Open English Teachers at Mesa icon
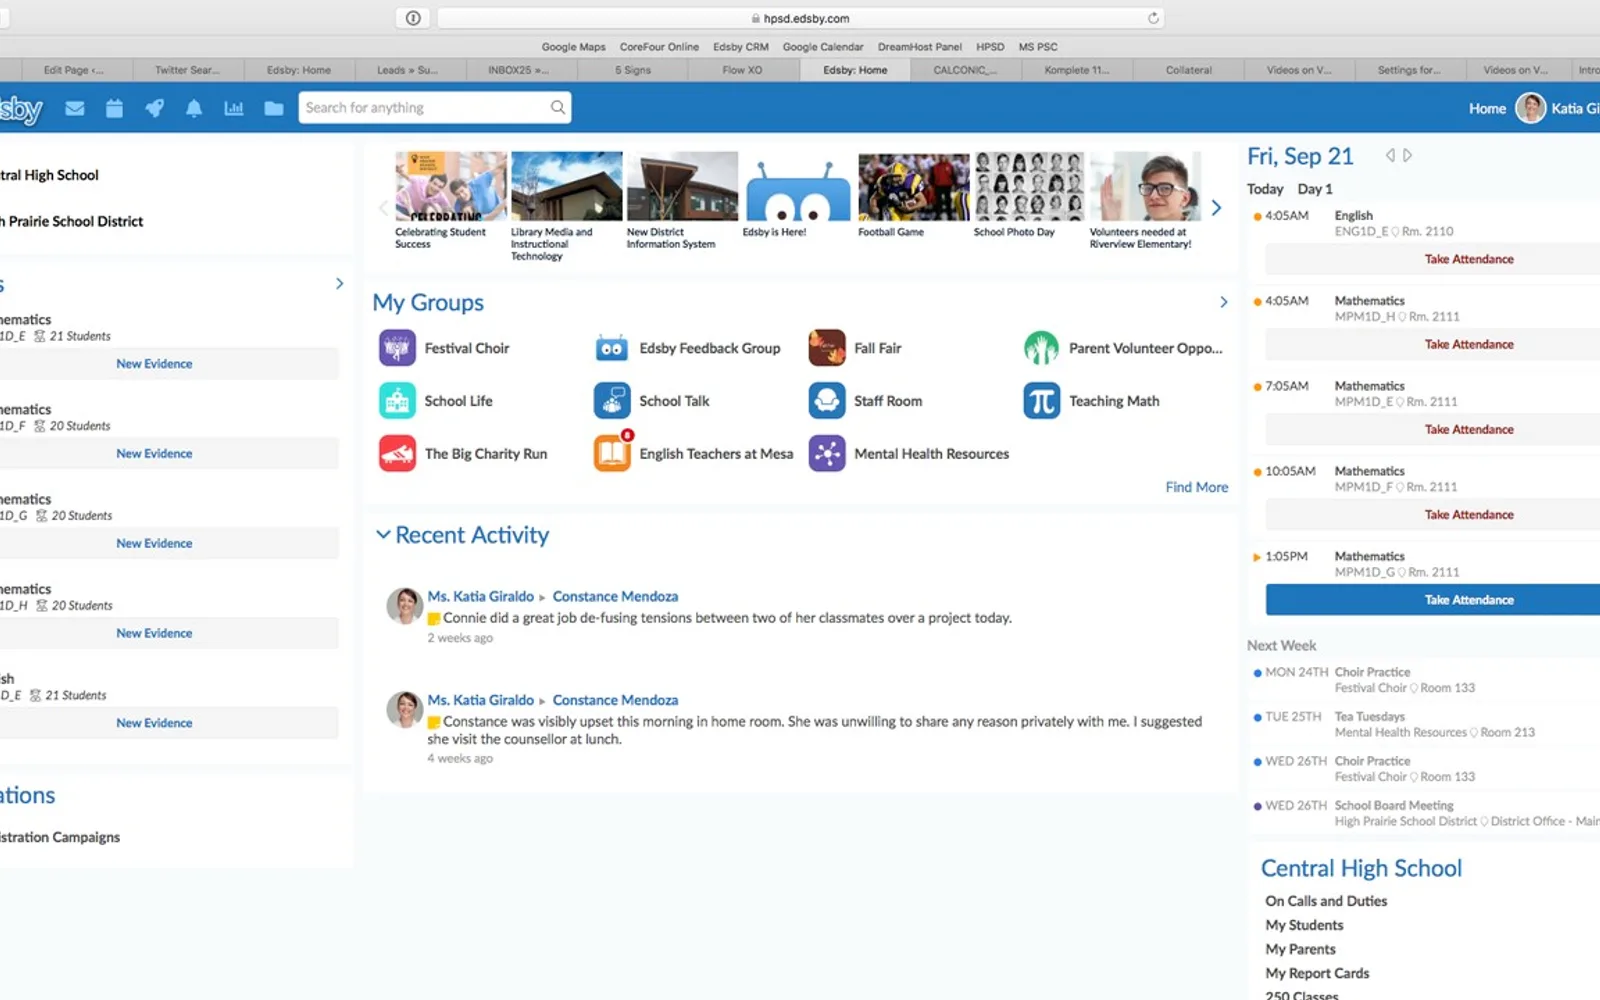The image size is (1600, 1000). point(612,453)
